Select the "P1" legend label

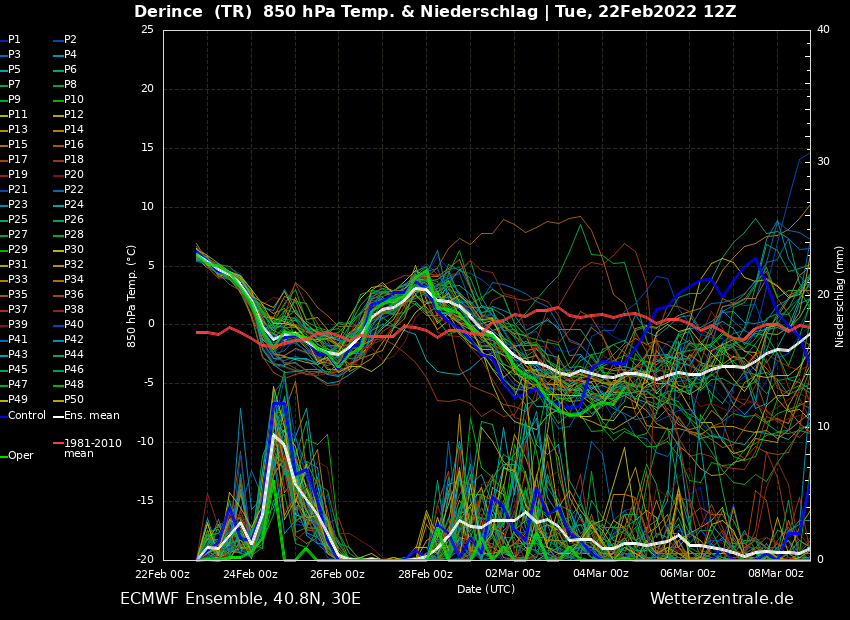click(14, 40)
